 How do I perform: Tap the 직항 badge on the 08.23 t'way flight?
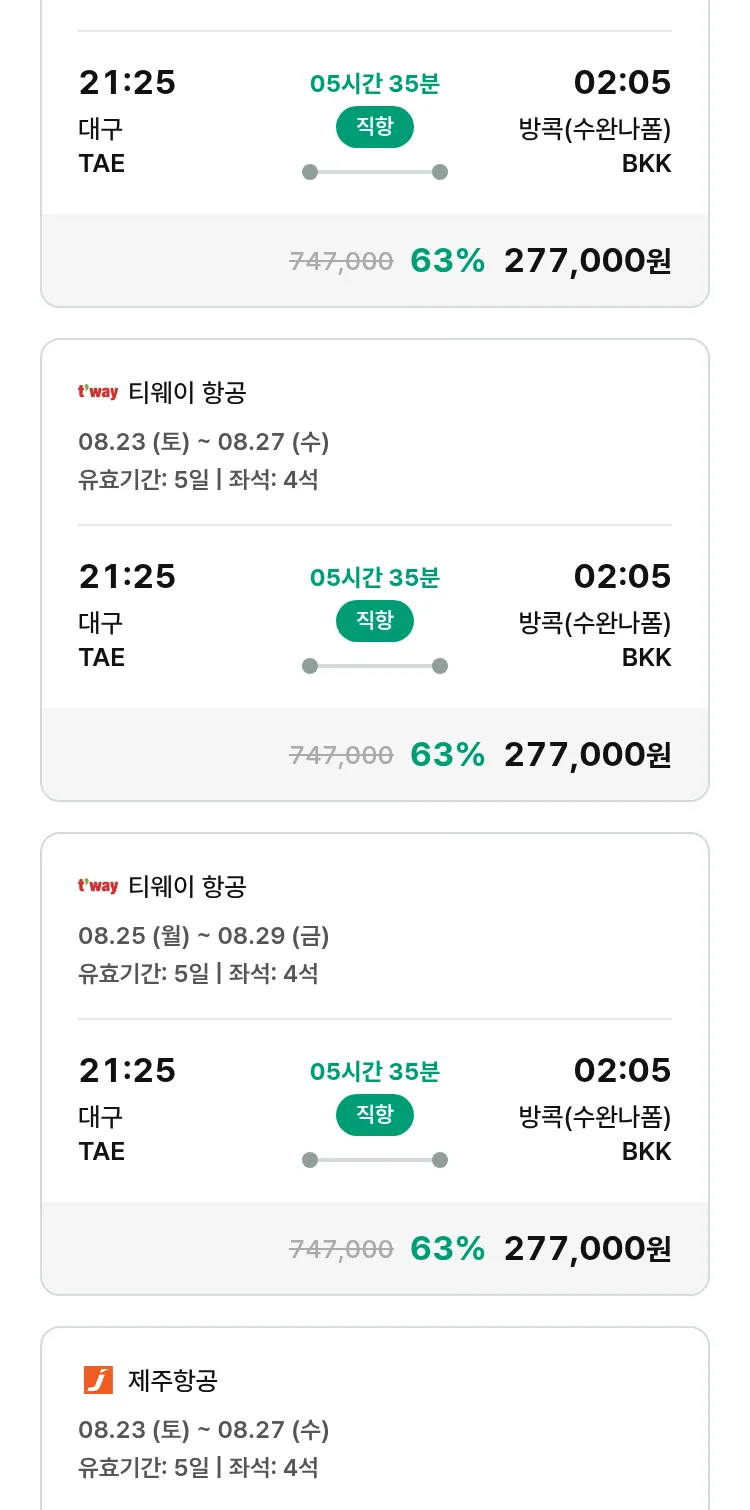[x=374, y=621]
